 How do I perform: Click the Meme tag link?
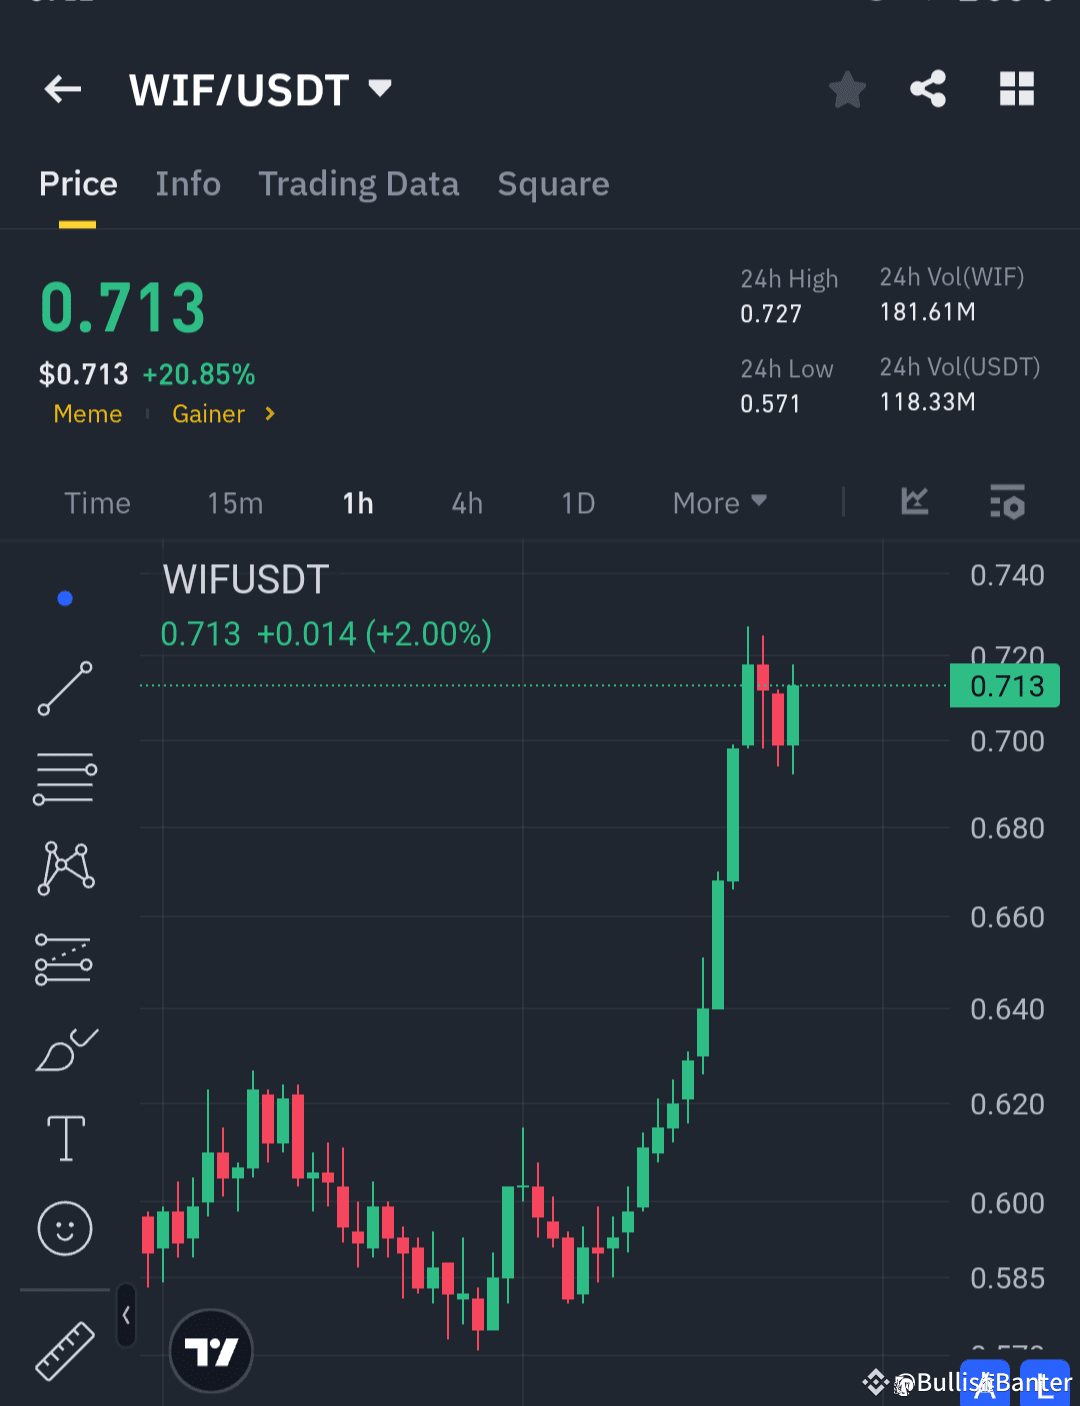point(87,414)
